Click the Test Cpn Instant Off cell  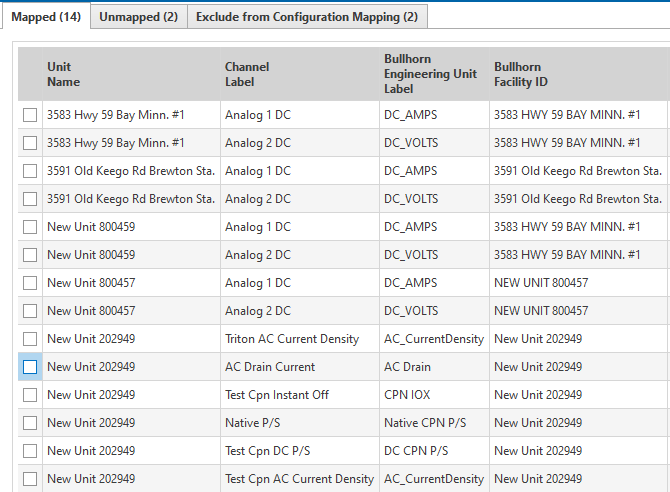coord(300,395)
